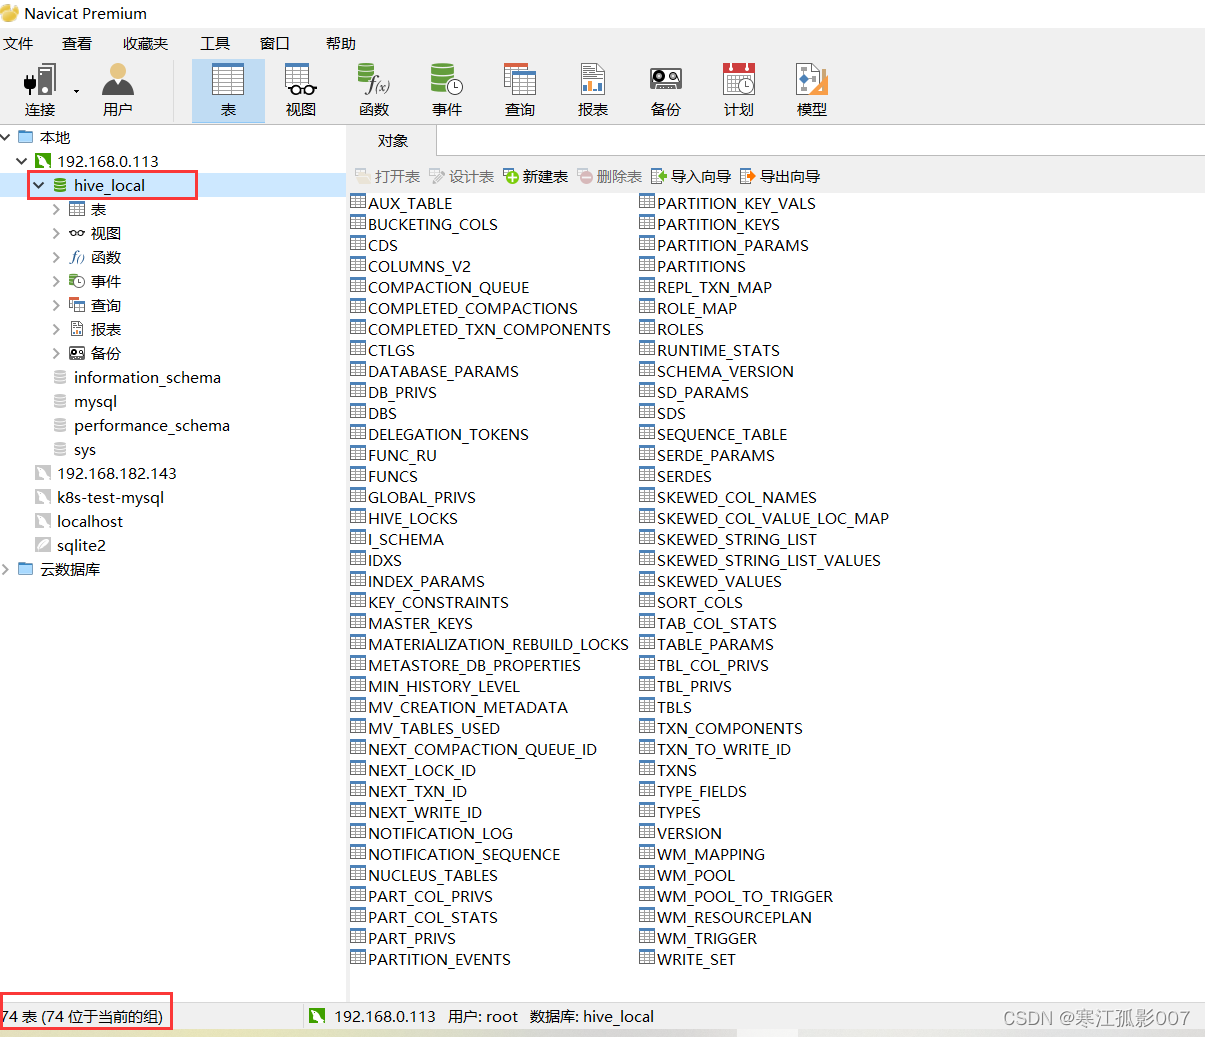Open the 报表 (Report) toolbar icon
This screenshot has height=1037, width=1205.
(x=593, y=90)
